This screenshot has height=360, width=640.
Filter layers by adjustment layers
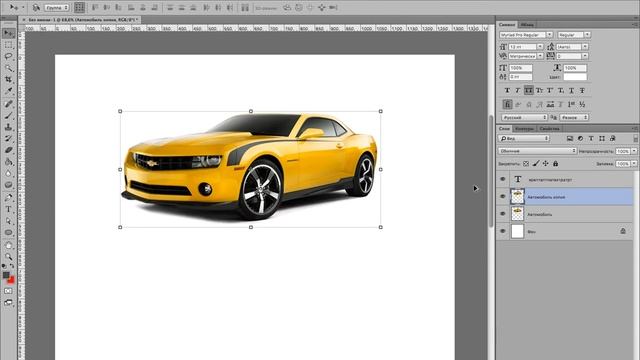580,139
